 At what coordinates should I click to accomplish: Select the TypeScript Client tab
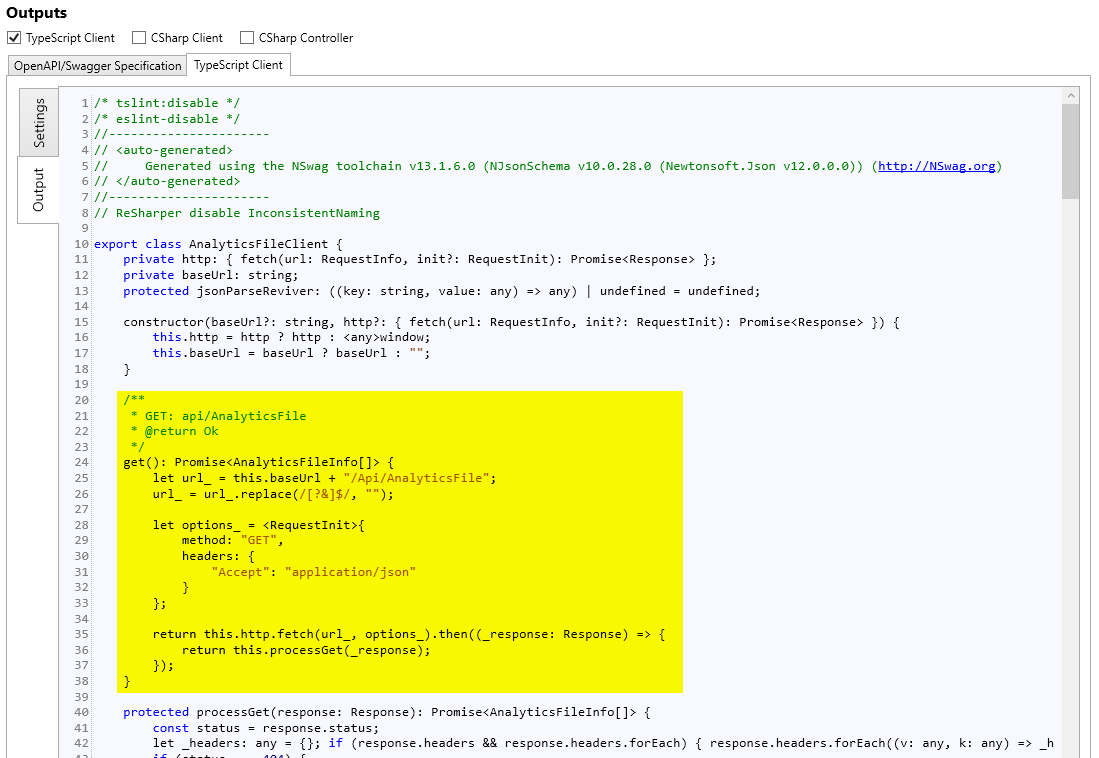(238, 65)
